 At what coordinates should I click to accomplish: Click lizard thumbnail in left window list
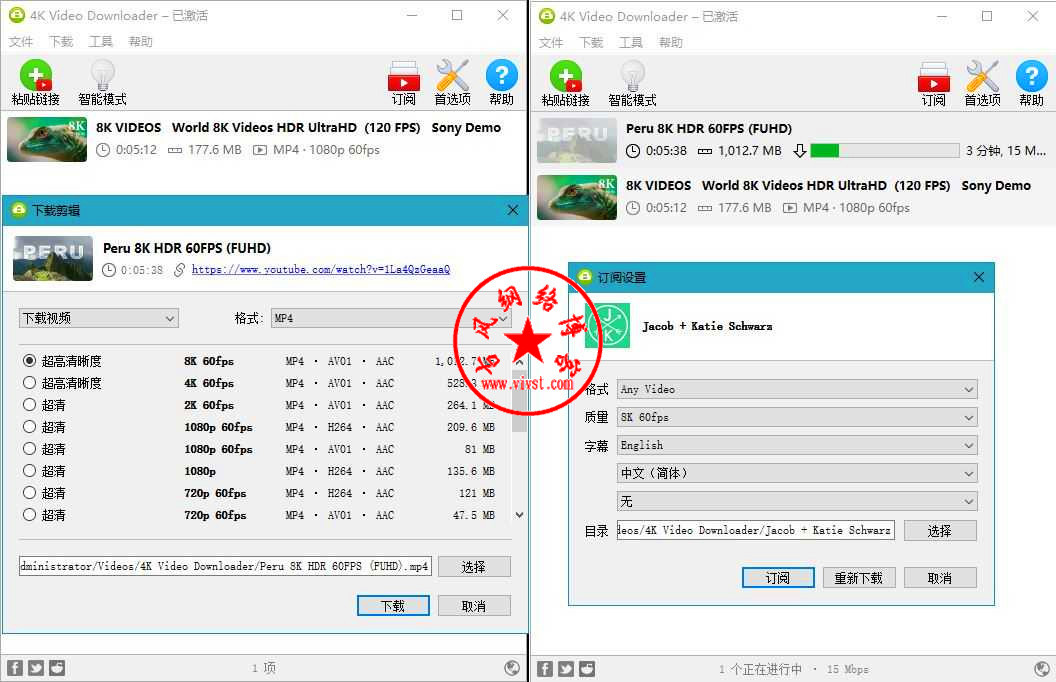[46, 139]
